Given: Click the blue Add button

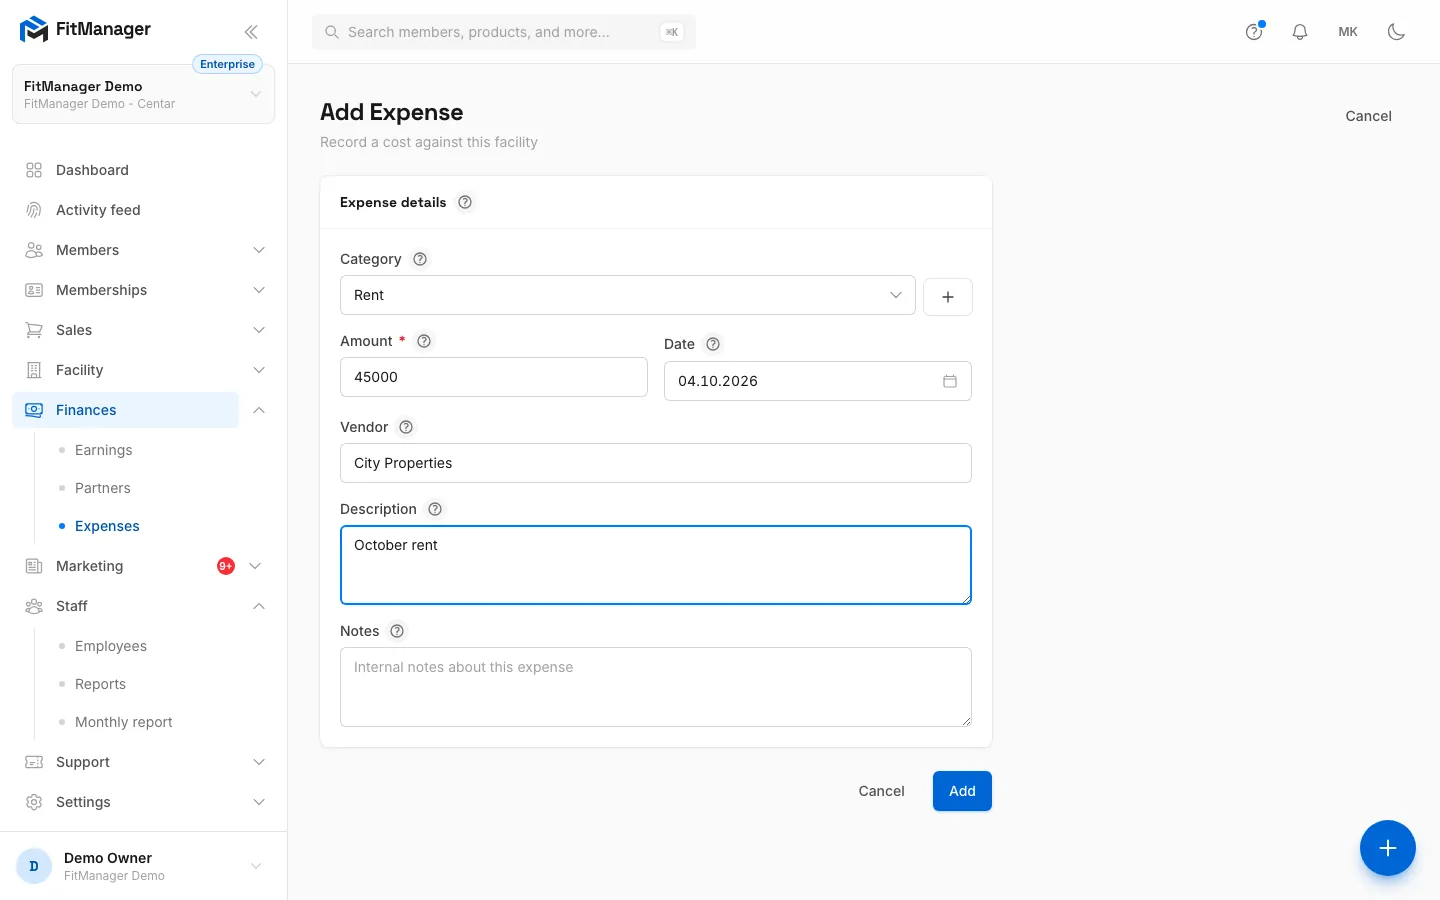Looking at the screenshot, I should [962, 791].
